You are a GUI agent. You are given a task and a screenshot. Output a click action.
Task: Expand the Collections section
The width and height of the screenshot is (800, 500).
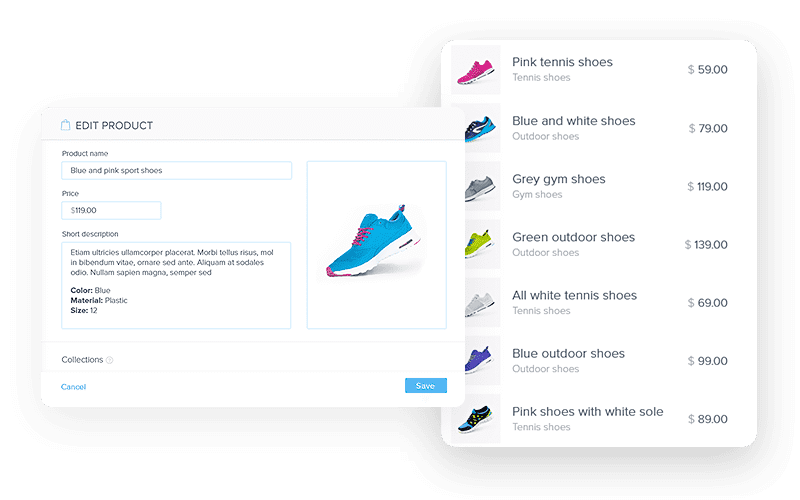click(82, 360)
